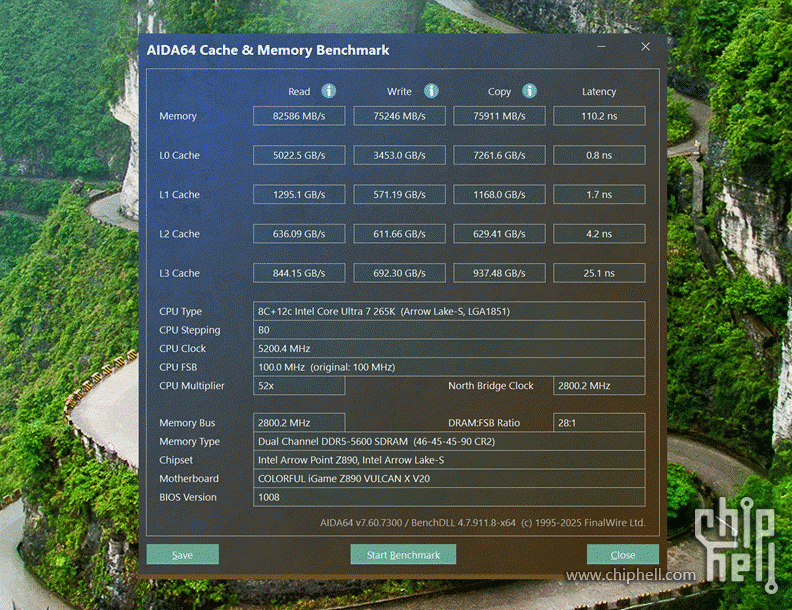Image resolution: width=792 pixels, height=610 pixels.
Task: Click the North Bridge Clock label
Action: tap(490, 386)
